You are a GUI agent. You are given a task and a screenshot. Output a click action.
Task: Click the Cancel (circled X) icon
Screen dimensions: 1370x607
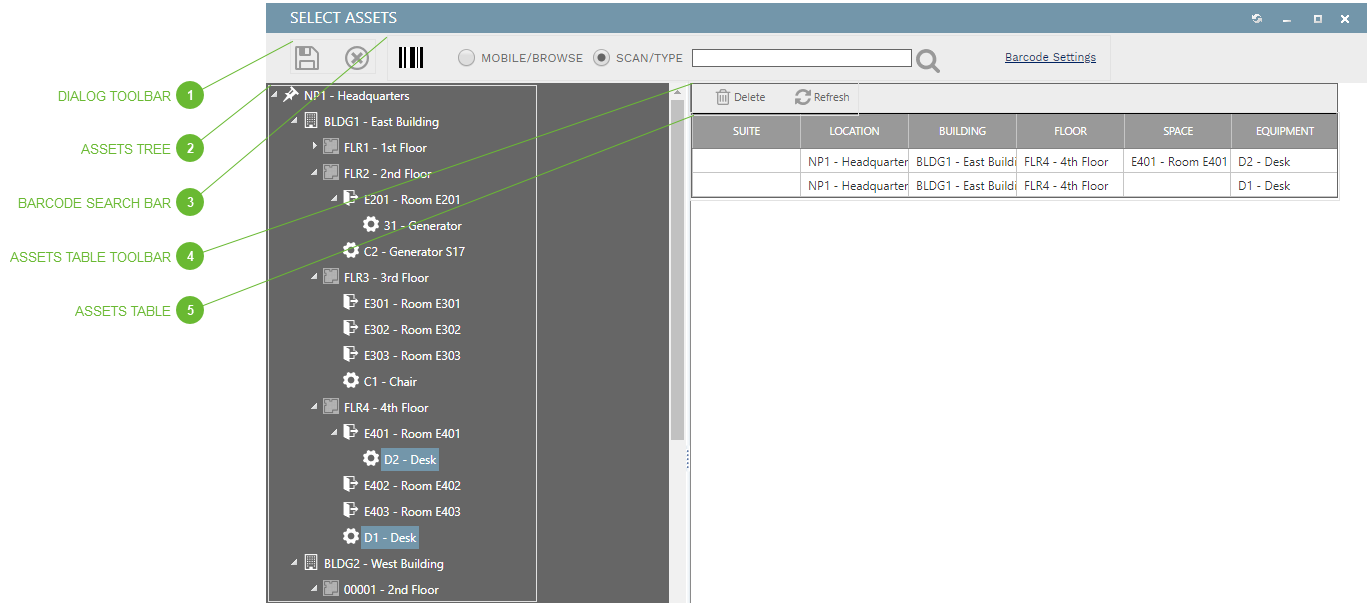point(356,57)
